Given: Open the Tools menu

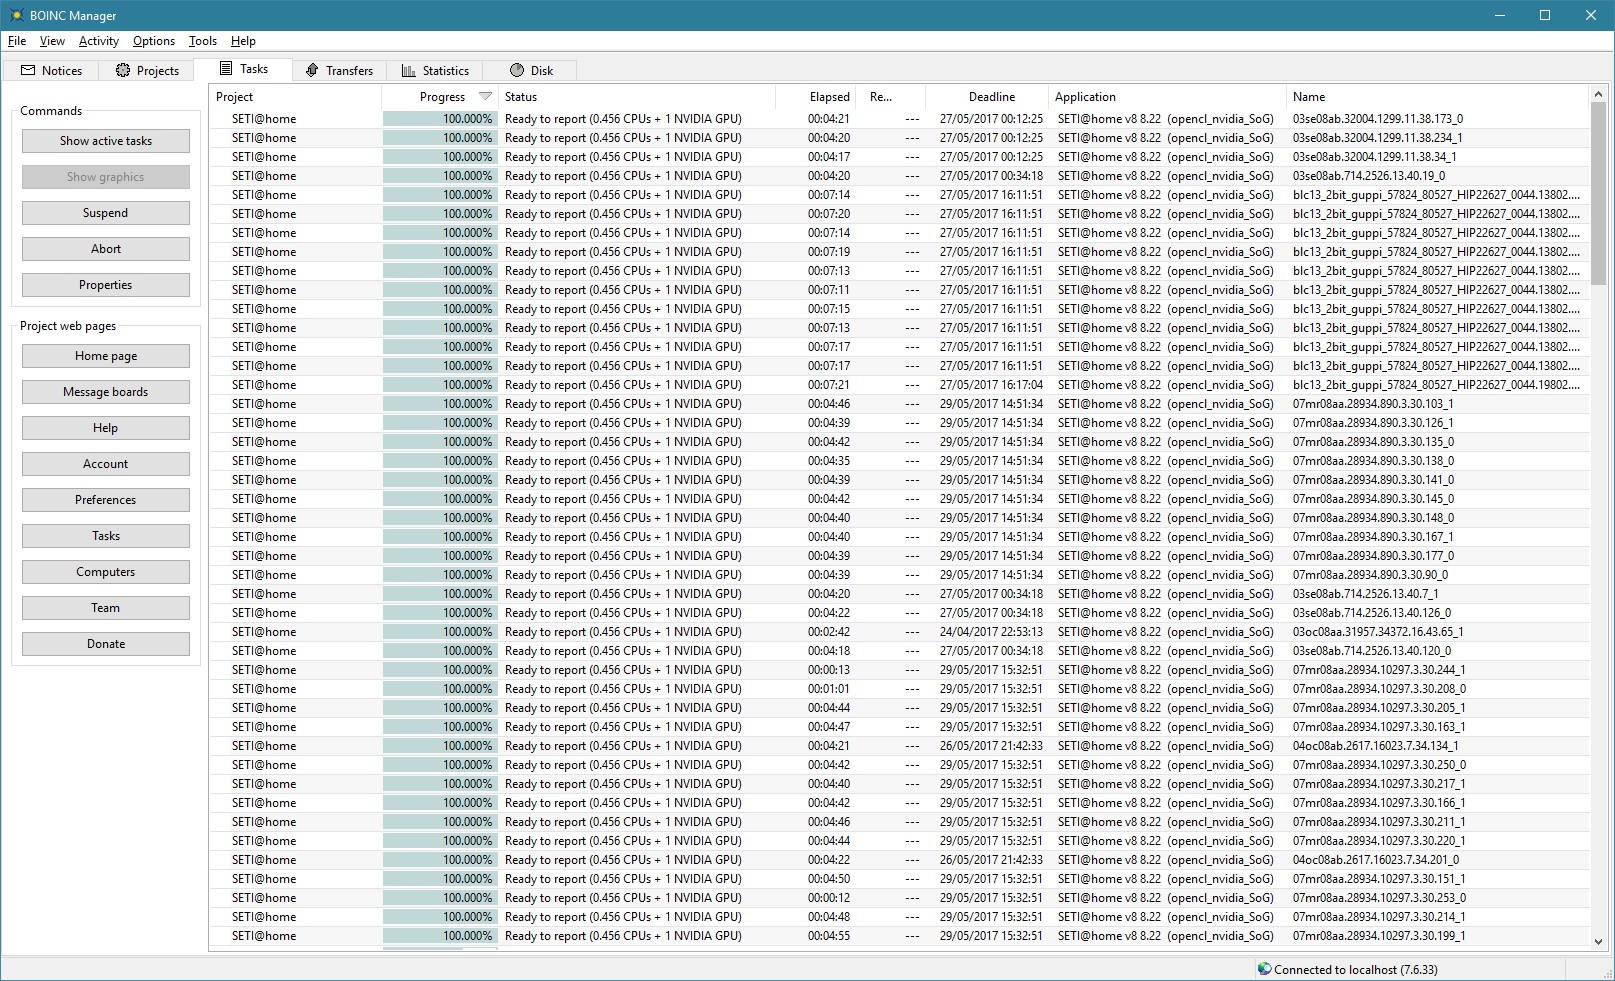Looking at the screenshot, I should [x=203, y=41].
